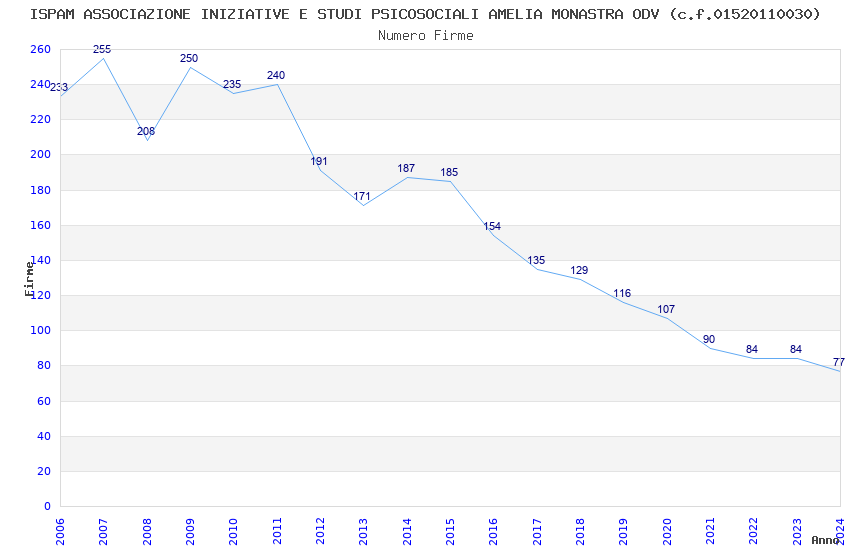Select the 208 data label for 2008
Screen dimensions: 850x550
[146, 131]
